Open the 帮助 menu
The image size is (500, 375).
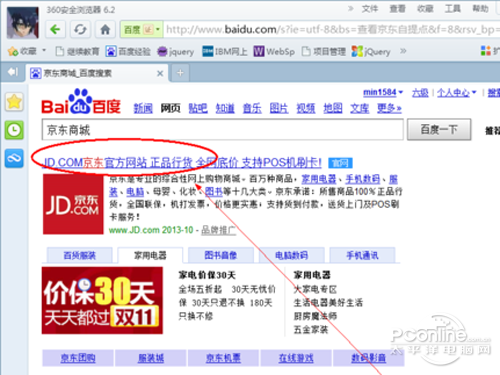coord(480,9)
